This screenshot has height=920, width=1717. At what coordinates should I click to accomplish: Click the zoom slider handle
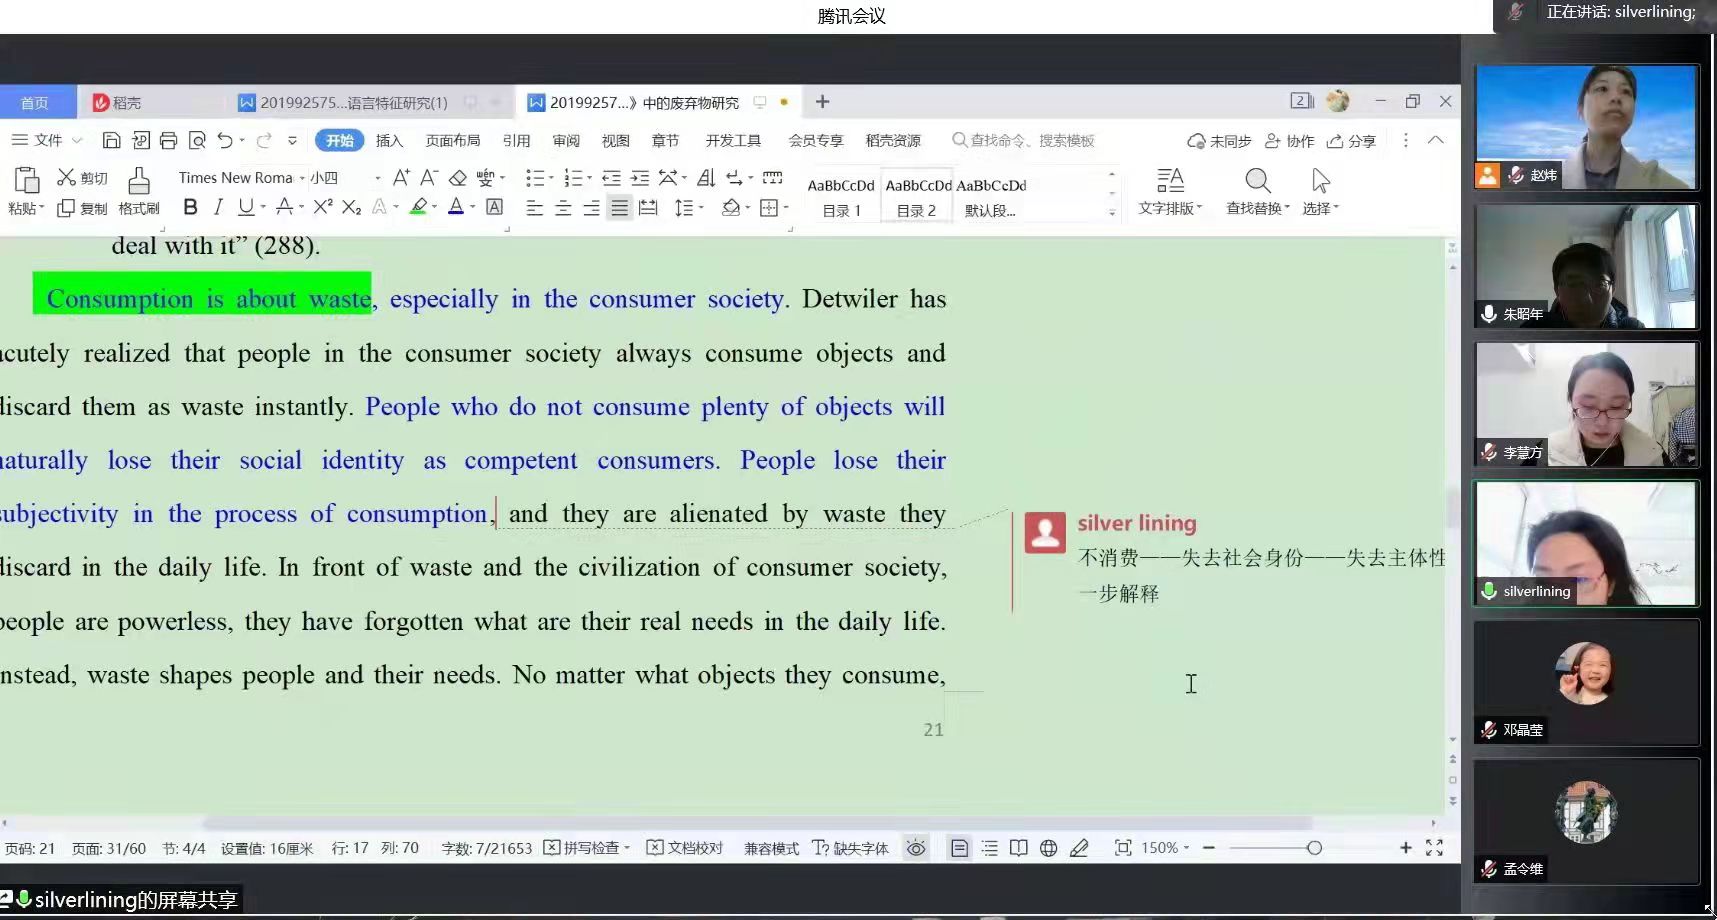1314,848
